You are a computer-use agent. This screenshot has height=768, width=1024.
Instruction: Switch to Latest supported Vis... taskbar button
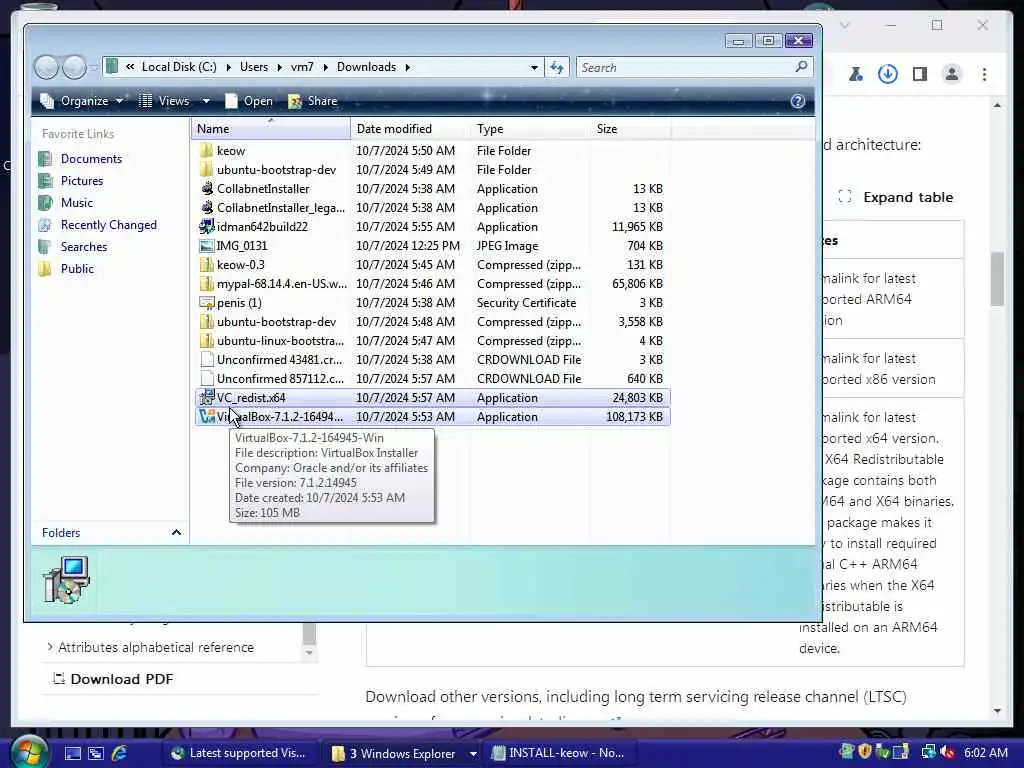click(239, 753)
